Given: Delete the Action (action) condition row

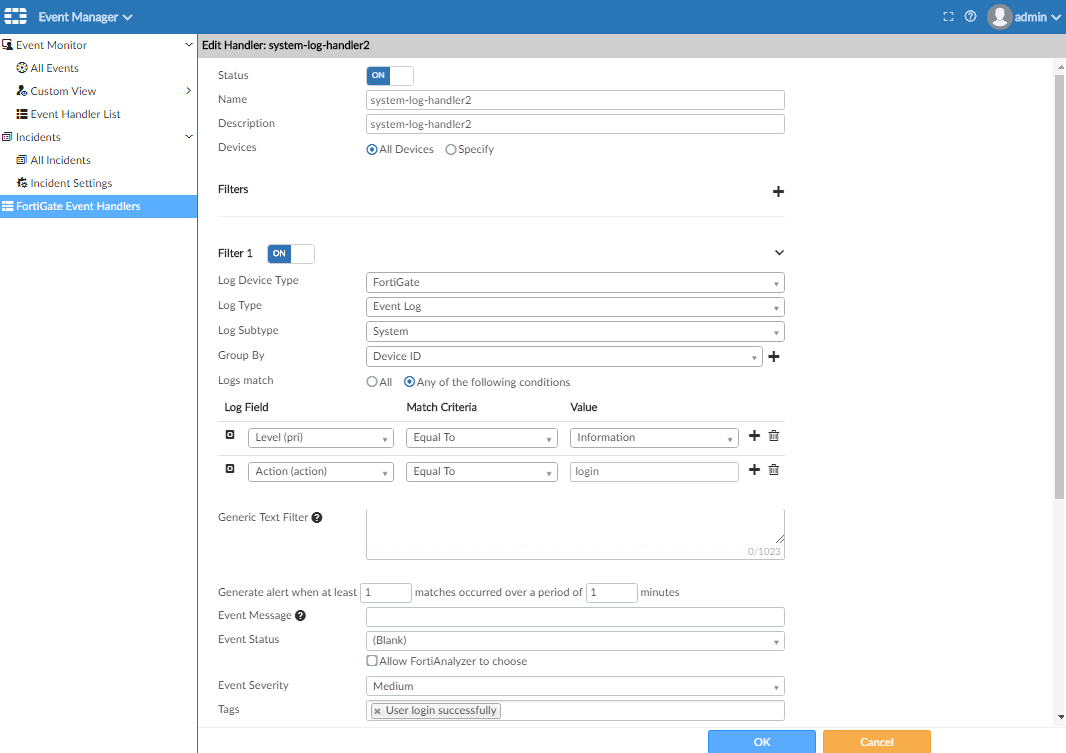Looking at the screenshot, I should (x=774, y=470).
